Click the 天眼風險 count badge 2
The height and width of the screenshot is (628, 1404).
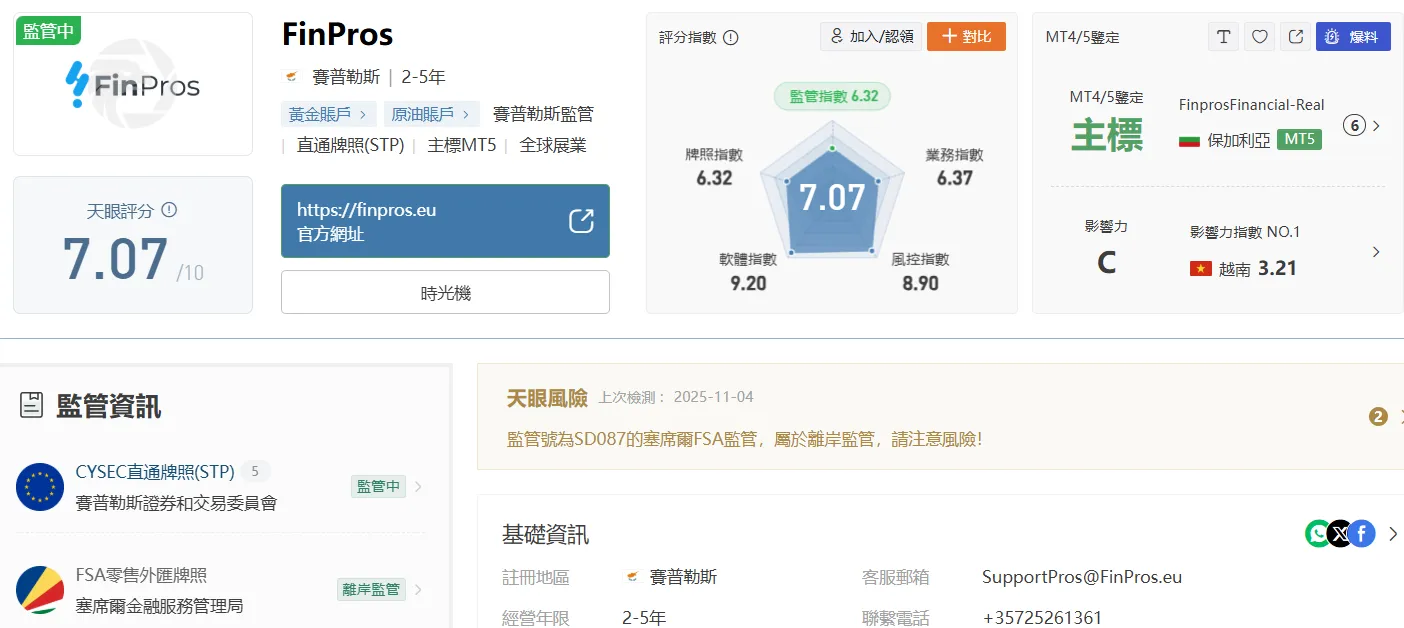[1378, 417]
